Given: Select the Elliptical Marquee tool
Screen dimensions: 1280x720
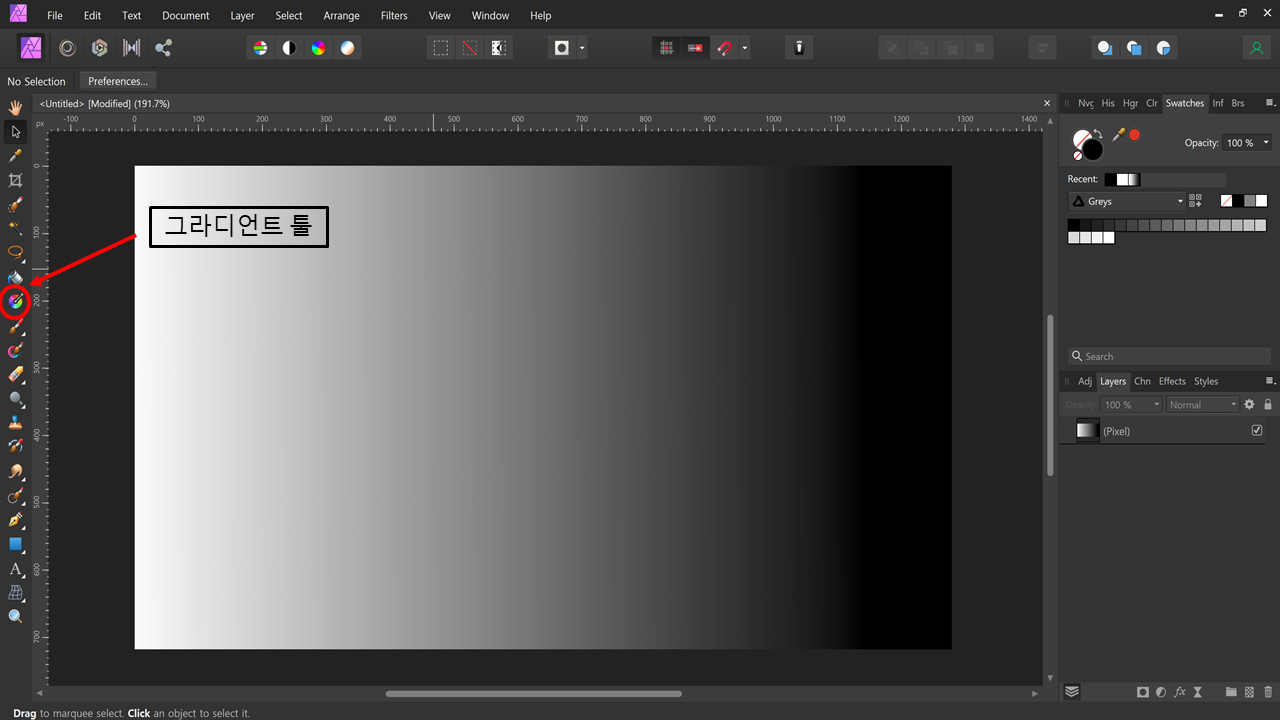Looking at the screenshot, I should (x=15, y=252).
